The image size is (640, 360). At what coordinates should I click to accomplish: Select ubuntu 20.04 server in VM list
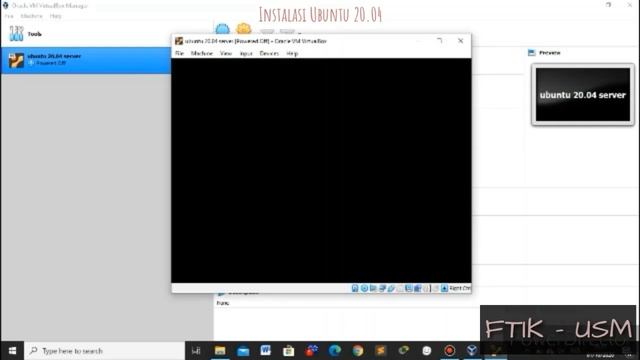86,60
